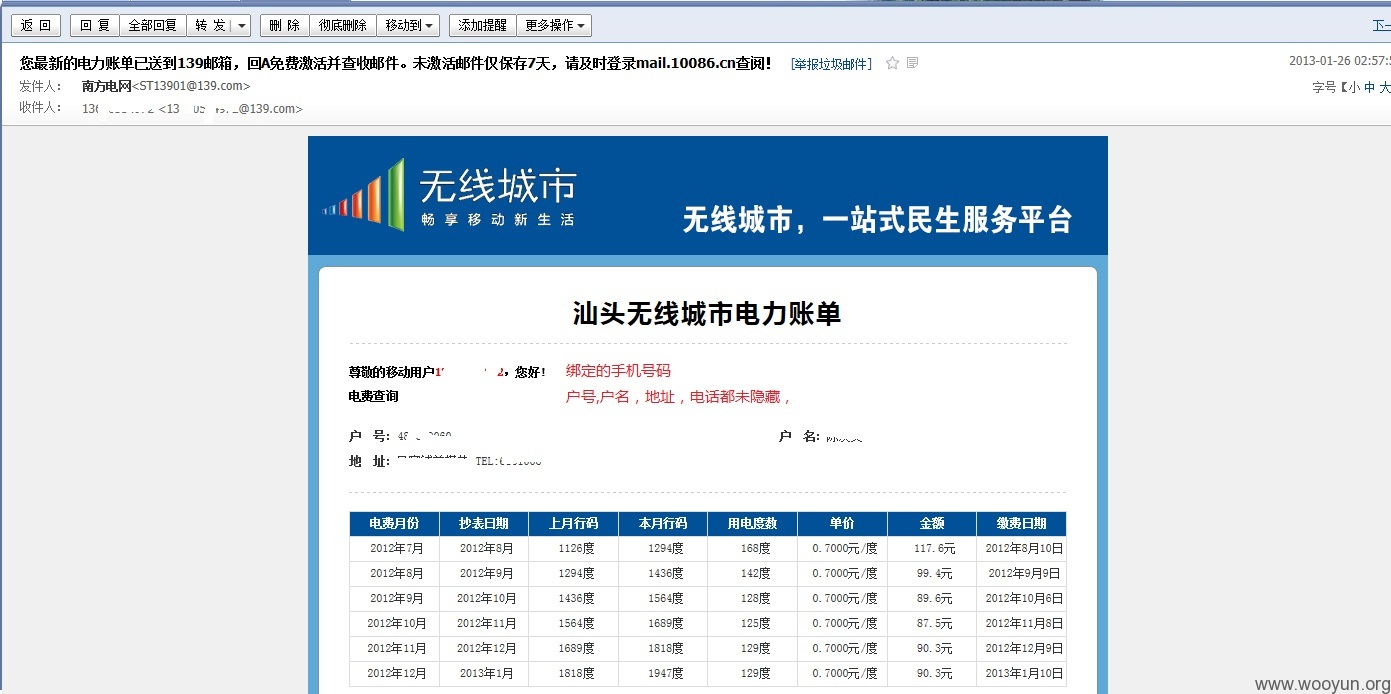Click the 125度 usage cell
Screen dimensions: 1391x694
pyautogui.click(x=752, y=624)
